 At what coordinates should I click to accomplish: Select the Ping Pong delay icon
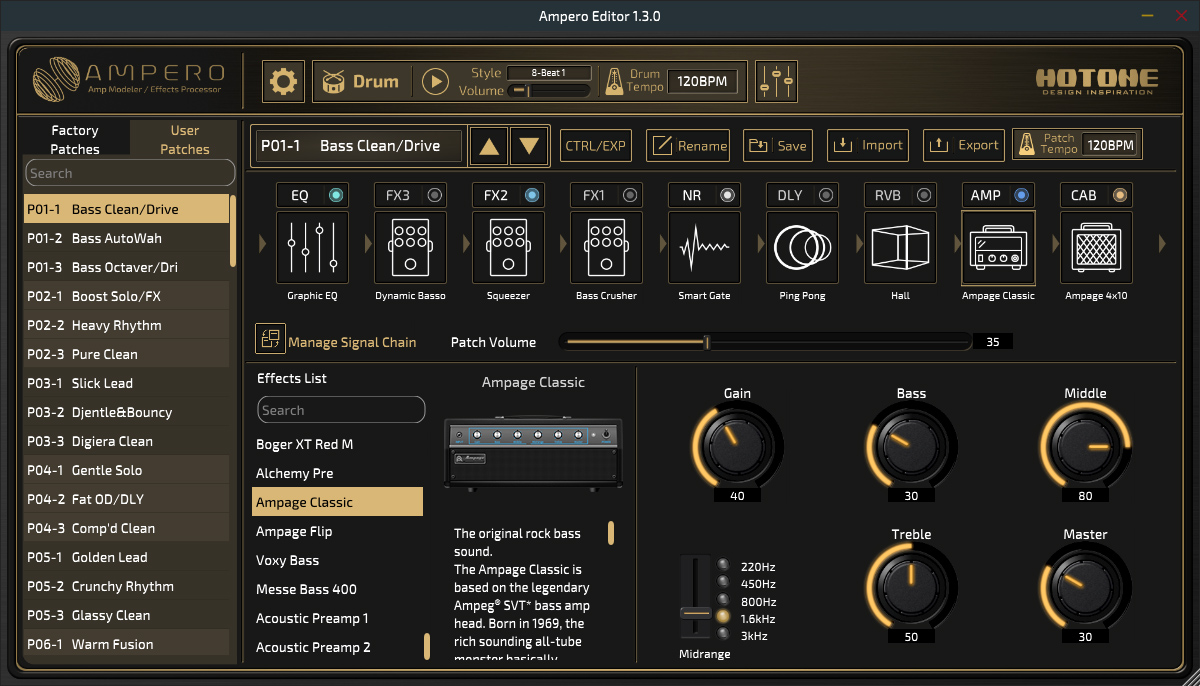pos(803,247)
